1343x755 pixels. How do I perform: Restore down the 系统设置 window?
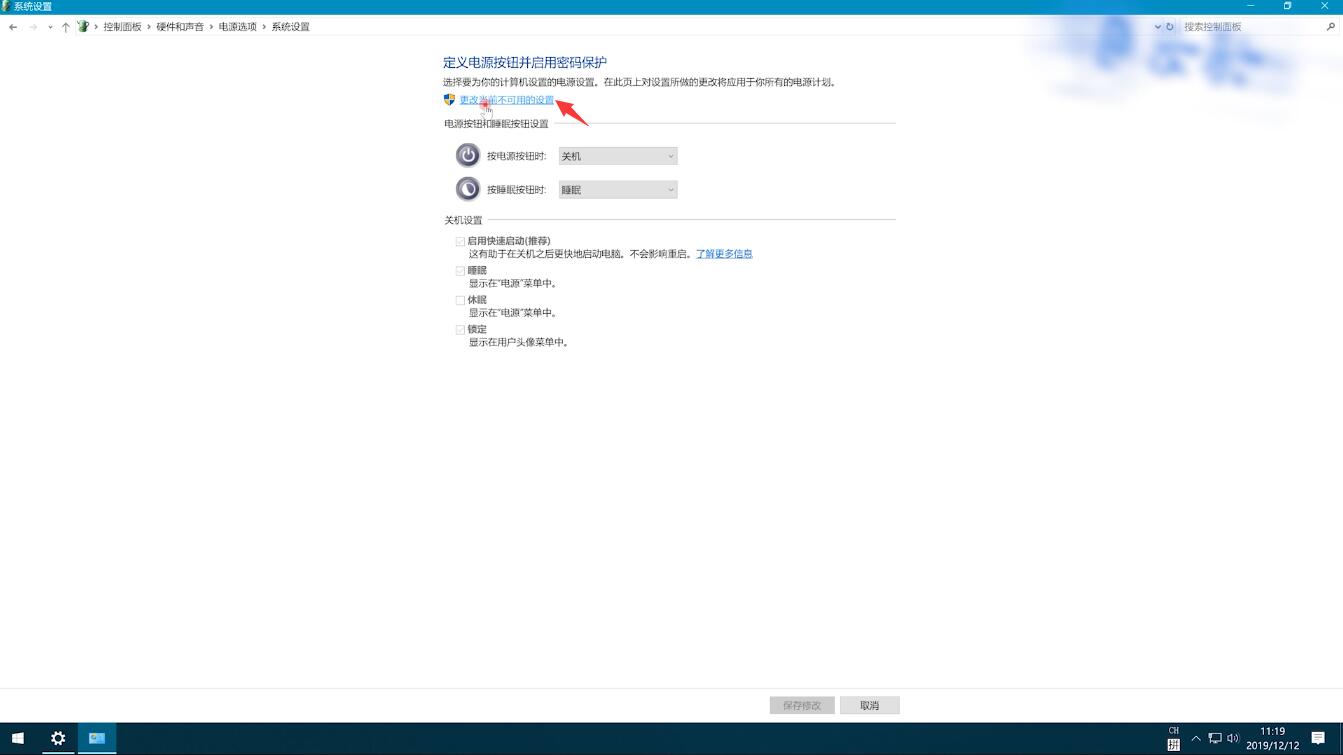pyautogui.click(x=1287, y=6)
